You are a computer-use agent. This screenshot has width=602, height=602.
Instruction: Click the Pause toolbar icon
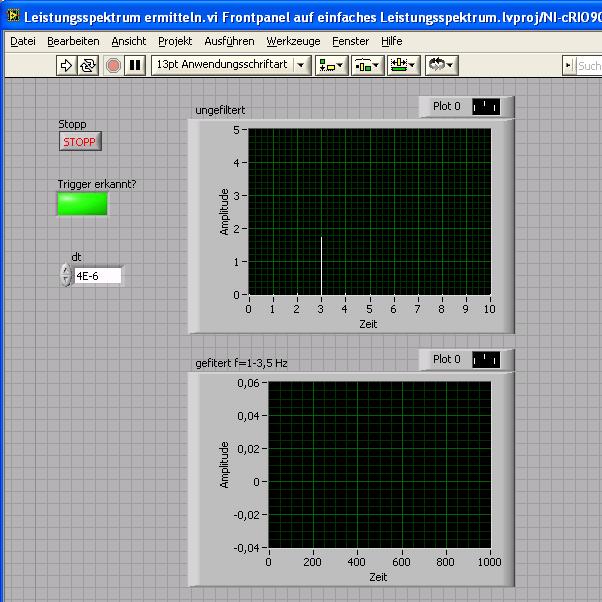click(x=135, y=65)
